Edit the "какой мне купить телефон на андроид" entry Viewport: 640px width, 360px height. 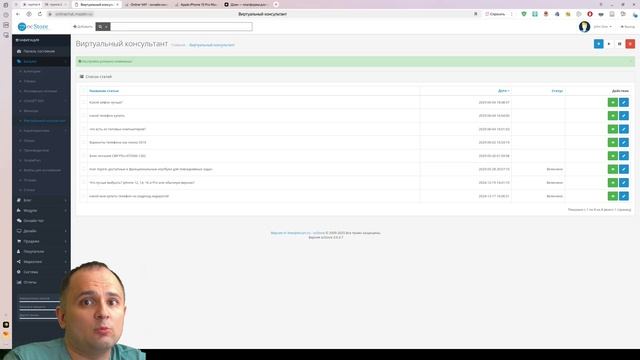pyautogui.click(x=624, y=196)
